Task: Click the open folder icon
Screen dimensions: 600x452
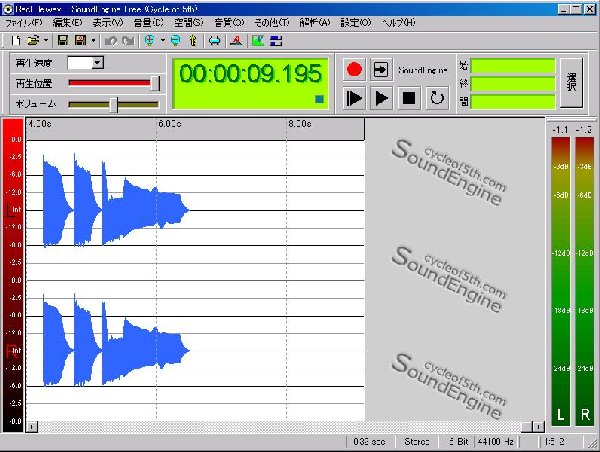Action: point(32,40)
